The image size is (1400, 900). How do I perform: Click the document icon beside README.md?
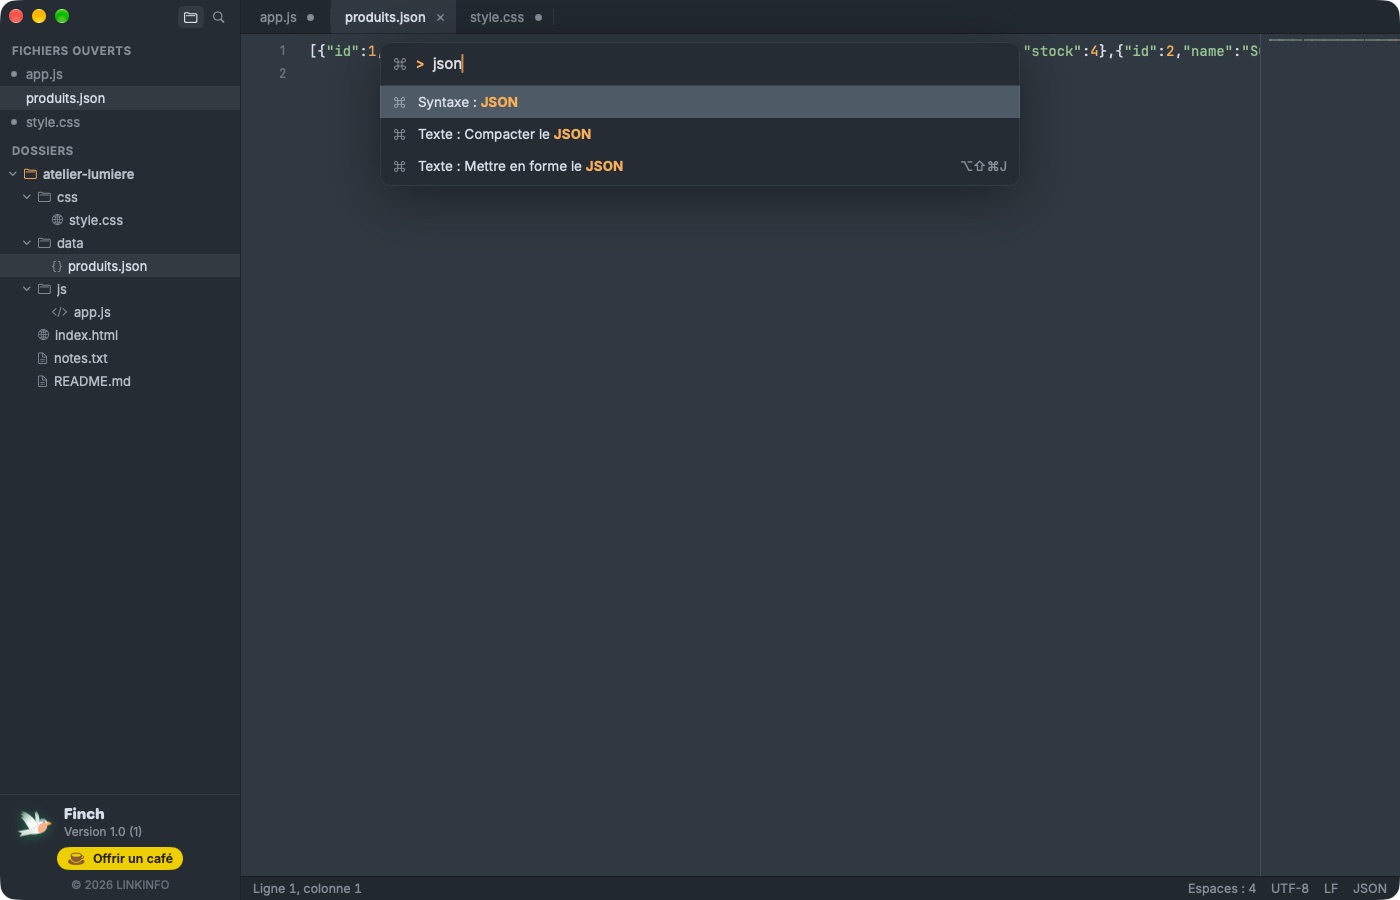click(42, 381)
